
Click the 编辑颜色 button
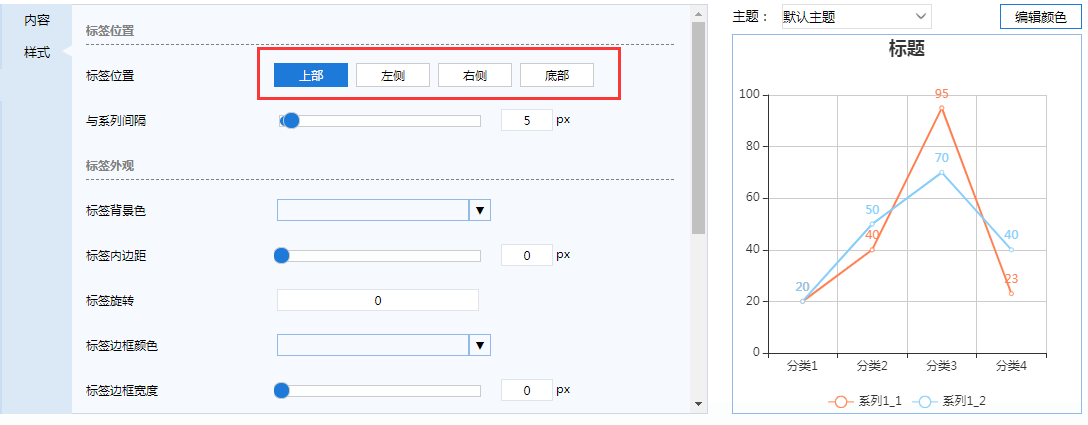click(x=1040, y=17)
